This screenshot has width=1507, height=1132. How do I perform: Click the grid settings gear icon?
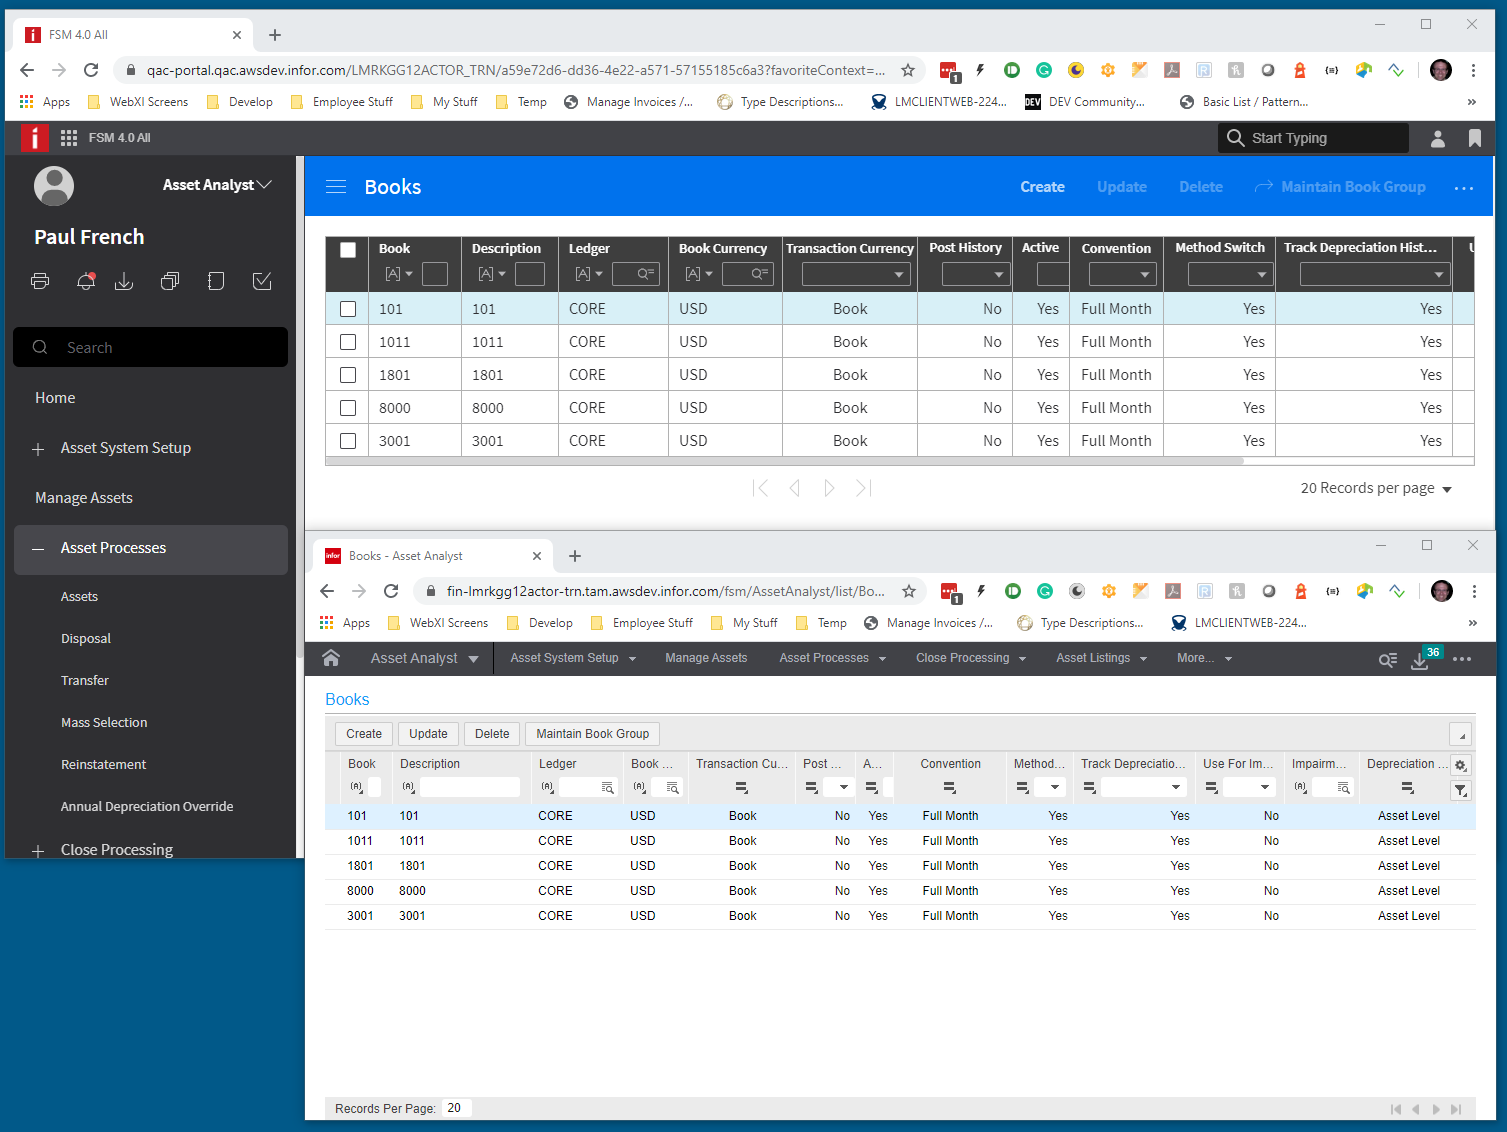pyautogui.click(x=1461, y=765)
